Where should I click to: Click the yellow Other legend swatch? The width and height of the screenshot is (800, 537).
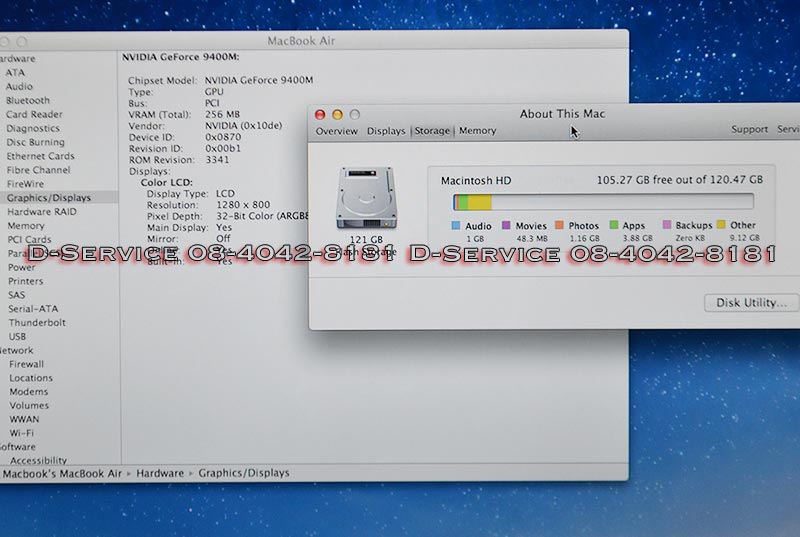[x=721, y=224]
